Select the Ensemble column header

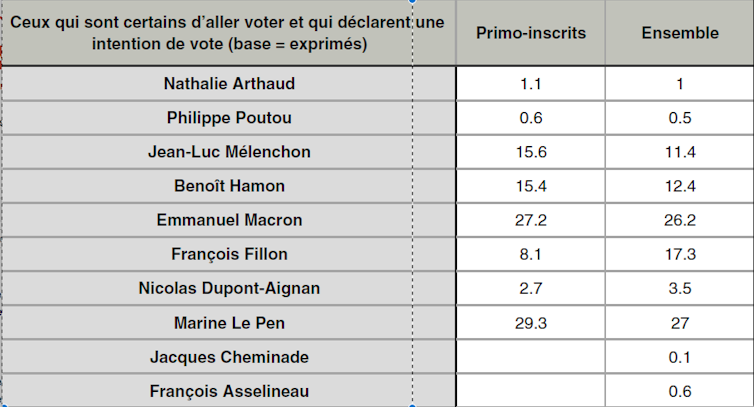[x=679, y=33]
